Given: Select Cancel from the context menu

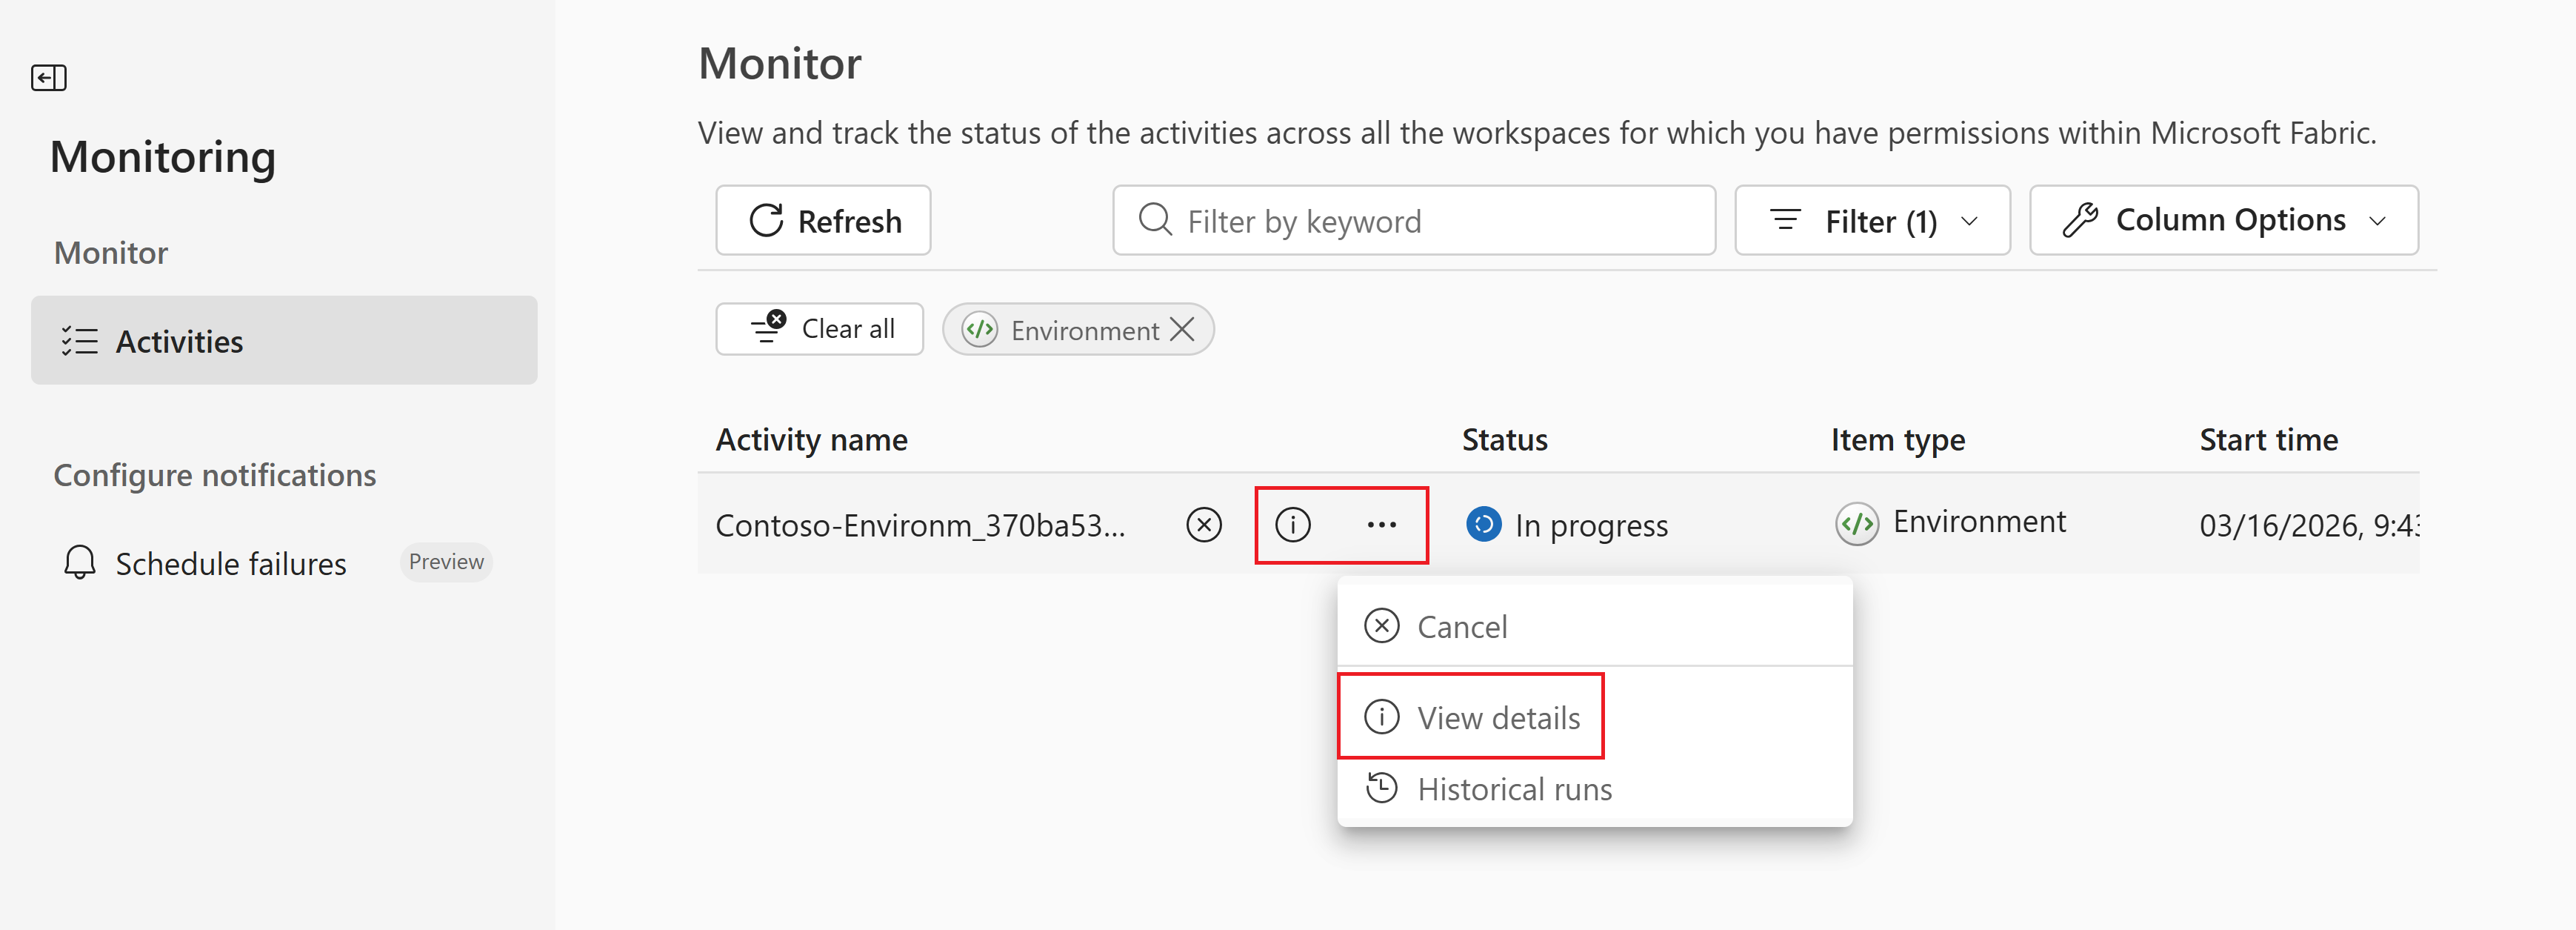Looking at the screenshot, I should pos(1461,627).
